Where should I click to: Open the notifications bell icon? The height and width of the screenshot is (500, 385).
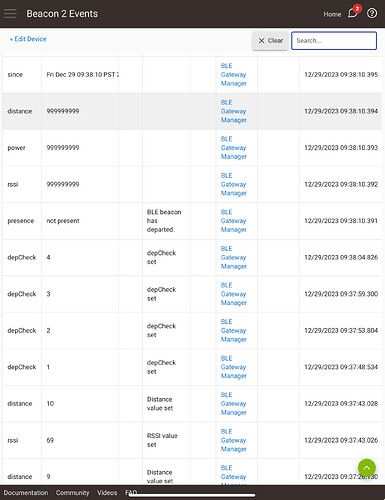pyautogui.click(x=353, y=13)
